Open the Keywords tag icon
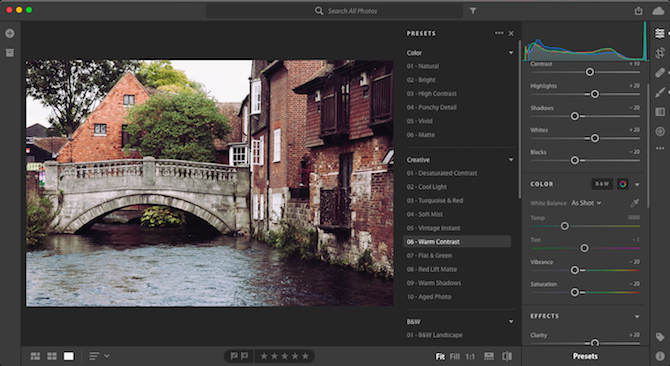Viewport: 670px width, 366px height. pyautogui.click(x=660, y=337)
